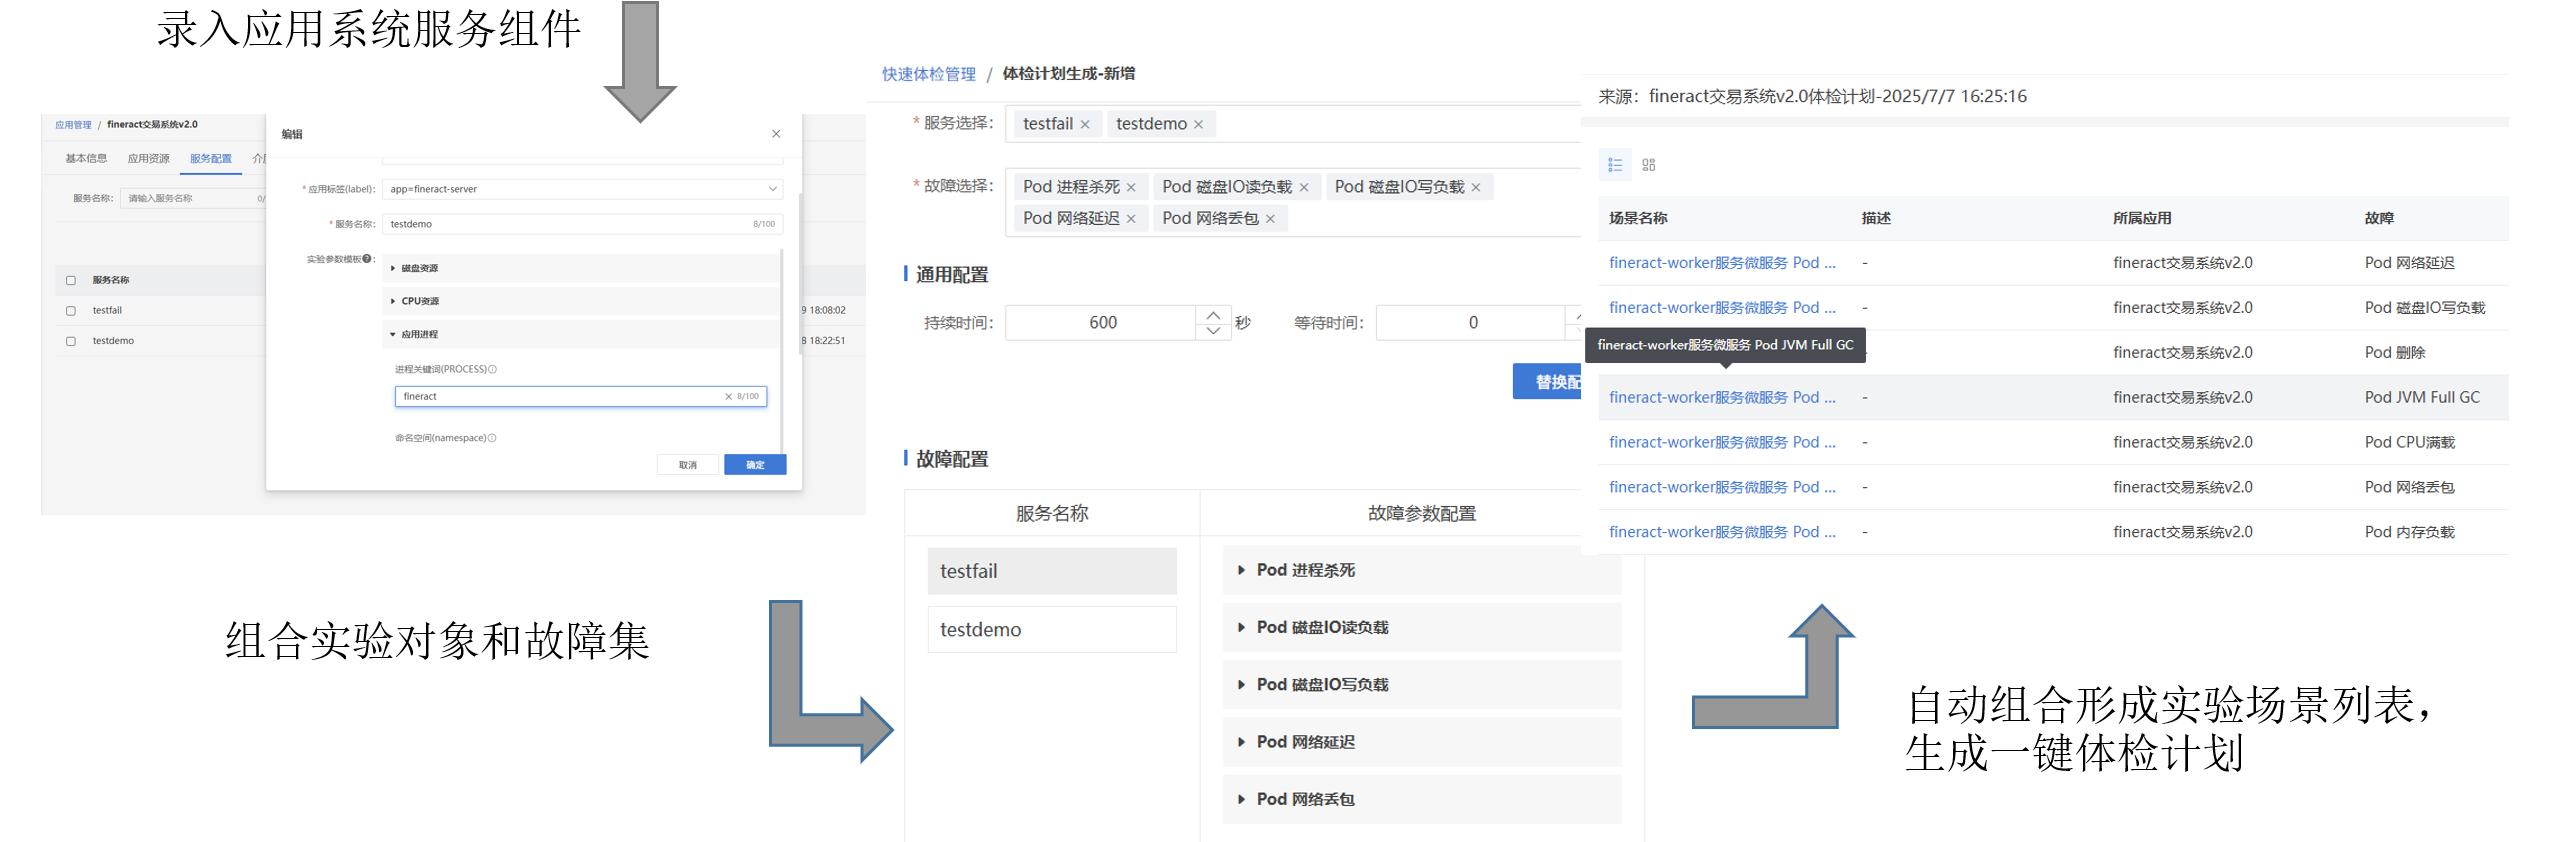Expand Pod 网络延迟 fault parameter config

(x=1421, y=742)
